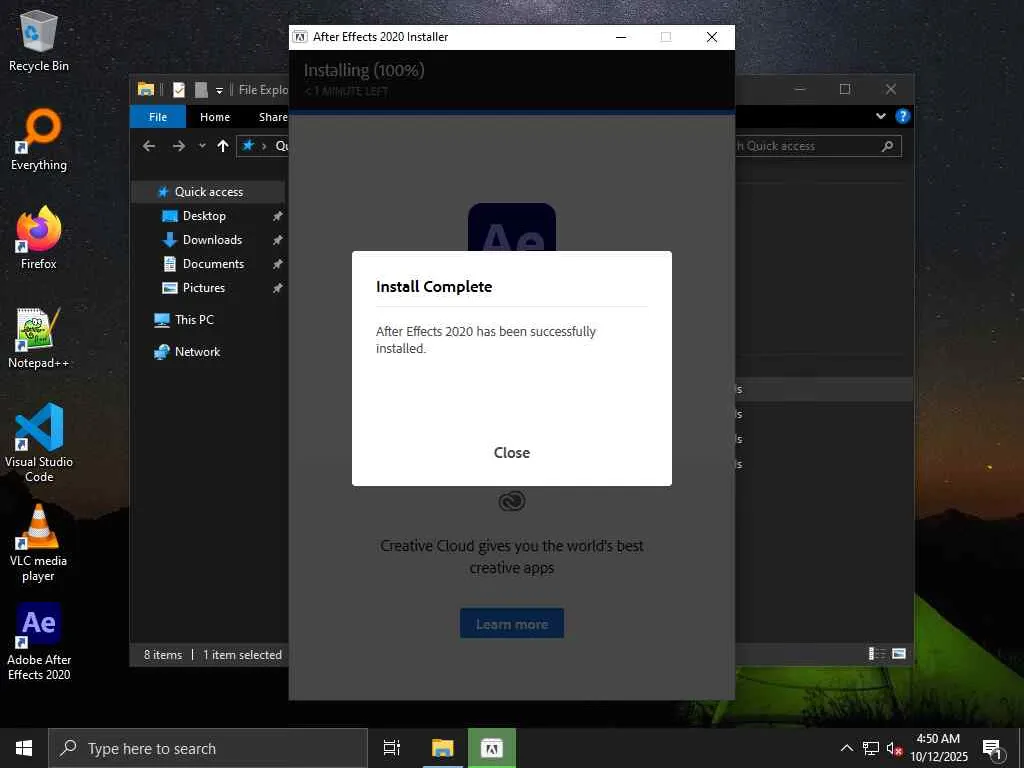Open the Desktop folder in the navigation pane
Image resolution: width=1024 pixels, height=768 pixels.
(x=204, y=216)
